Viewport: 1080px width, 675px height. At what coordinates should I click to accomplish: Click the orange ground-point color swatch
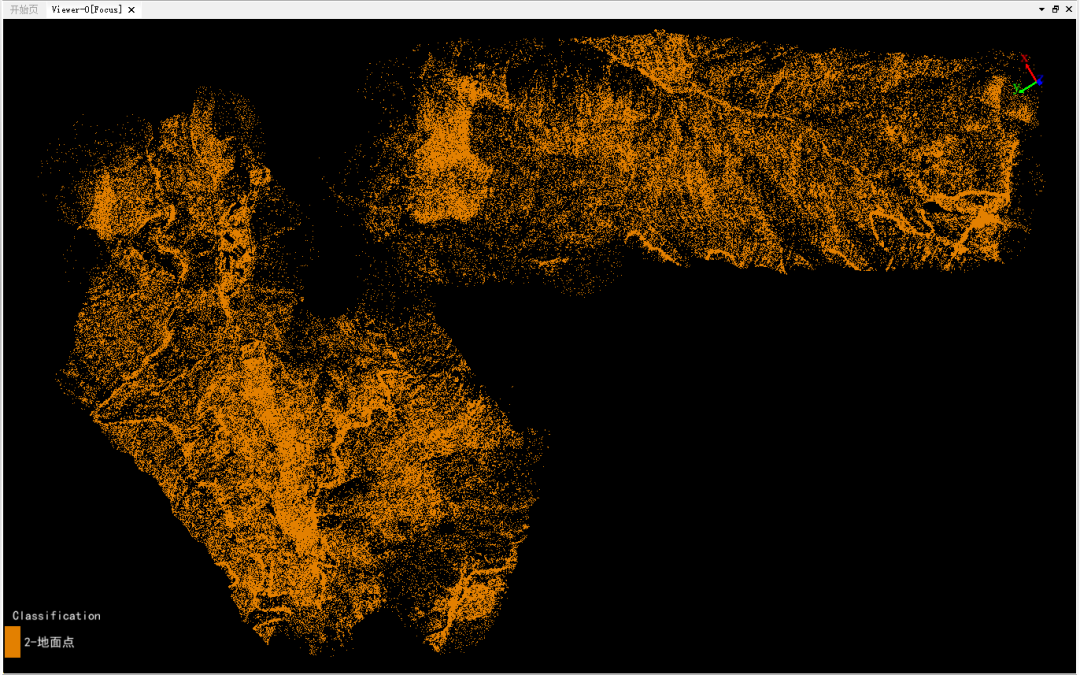coord(12,642)
